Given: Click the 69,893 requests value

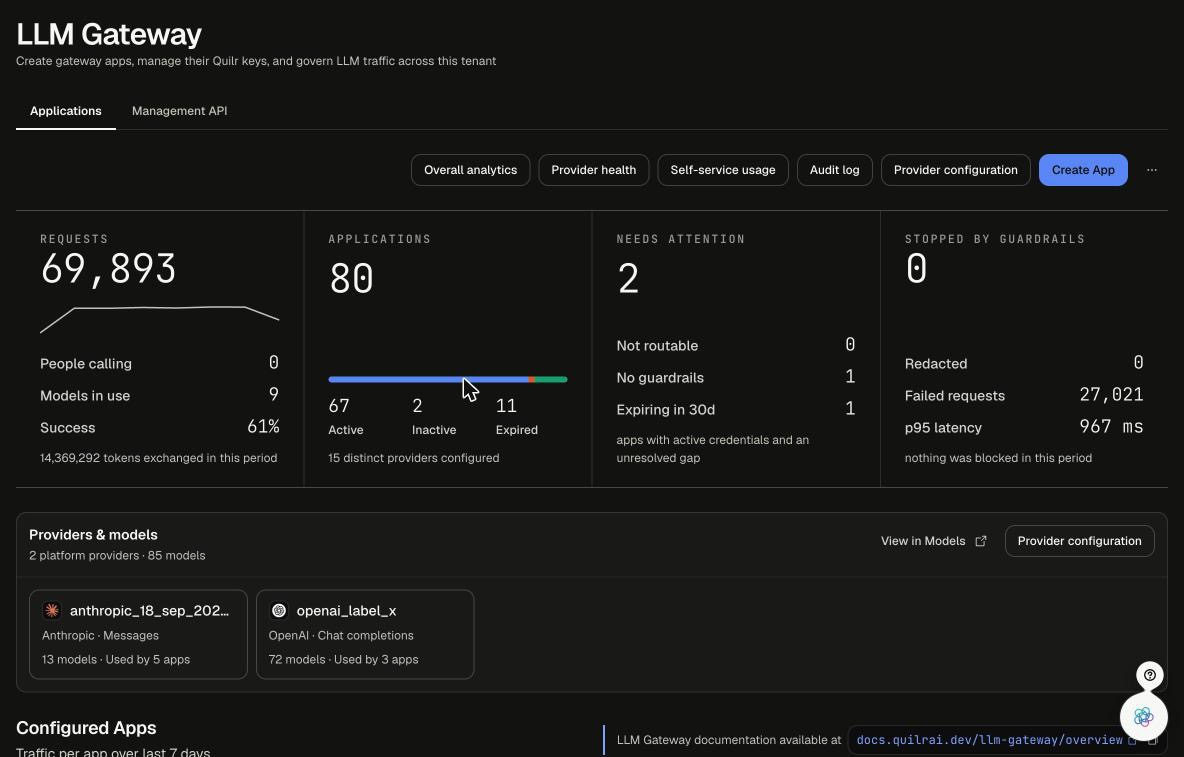Looking at the screenshot, I should tap(108, 269).
